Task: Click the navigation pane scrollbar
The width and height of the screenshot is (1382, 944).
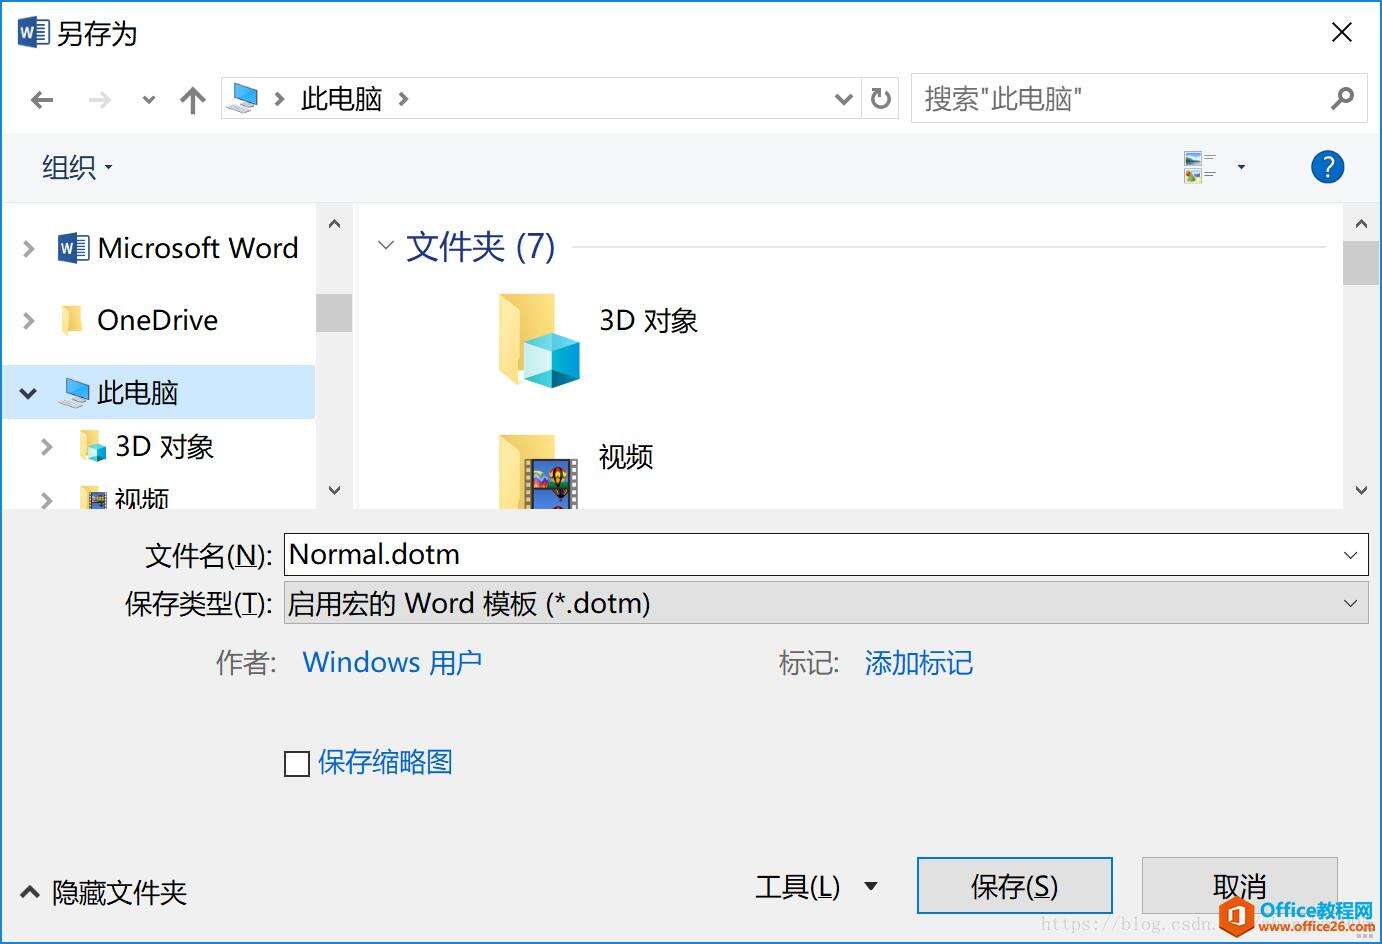Action: [x=334, y=310]
